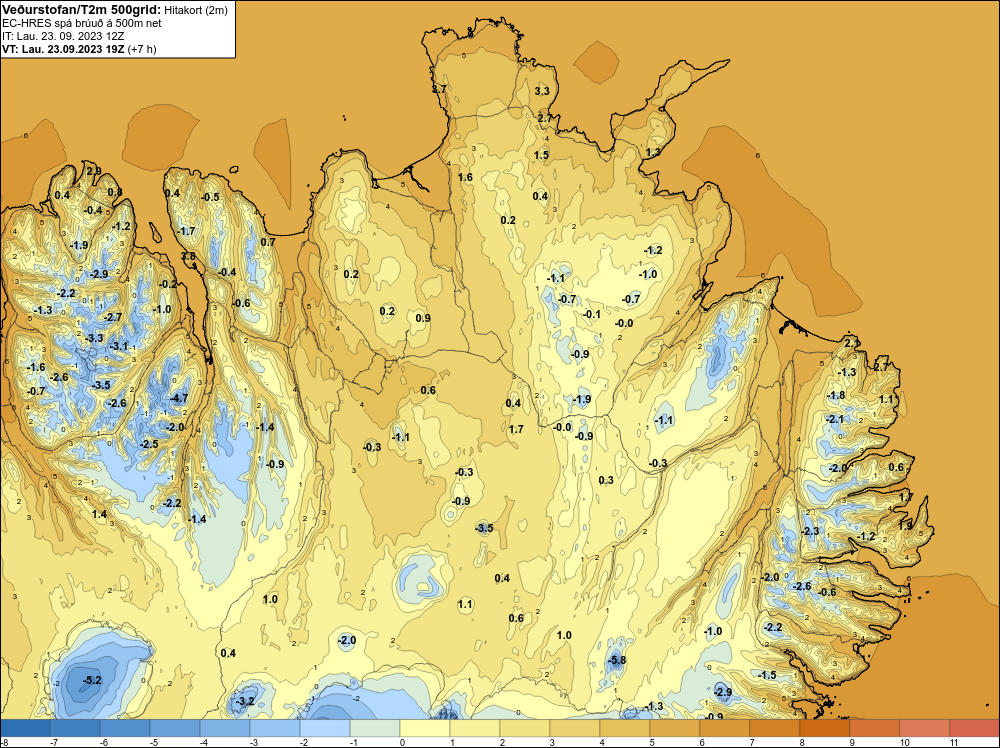1000x748 pixels.
Task: Click the "-5.2" temperature value
Action: pyautogui.click(x=92, y=680)
